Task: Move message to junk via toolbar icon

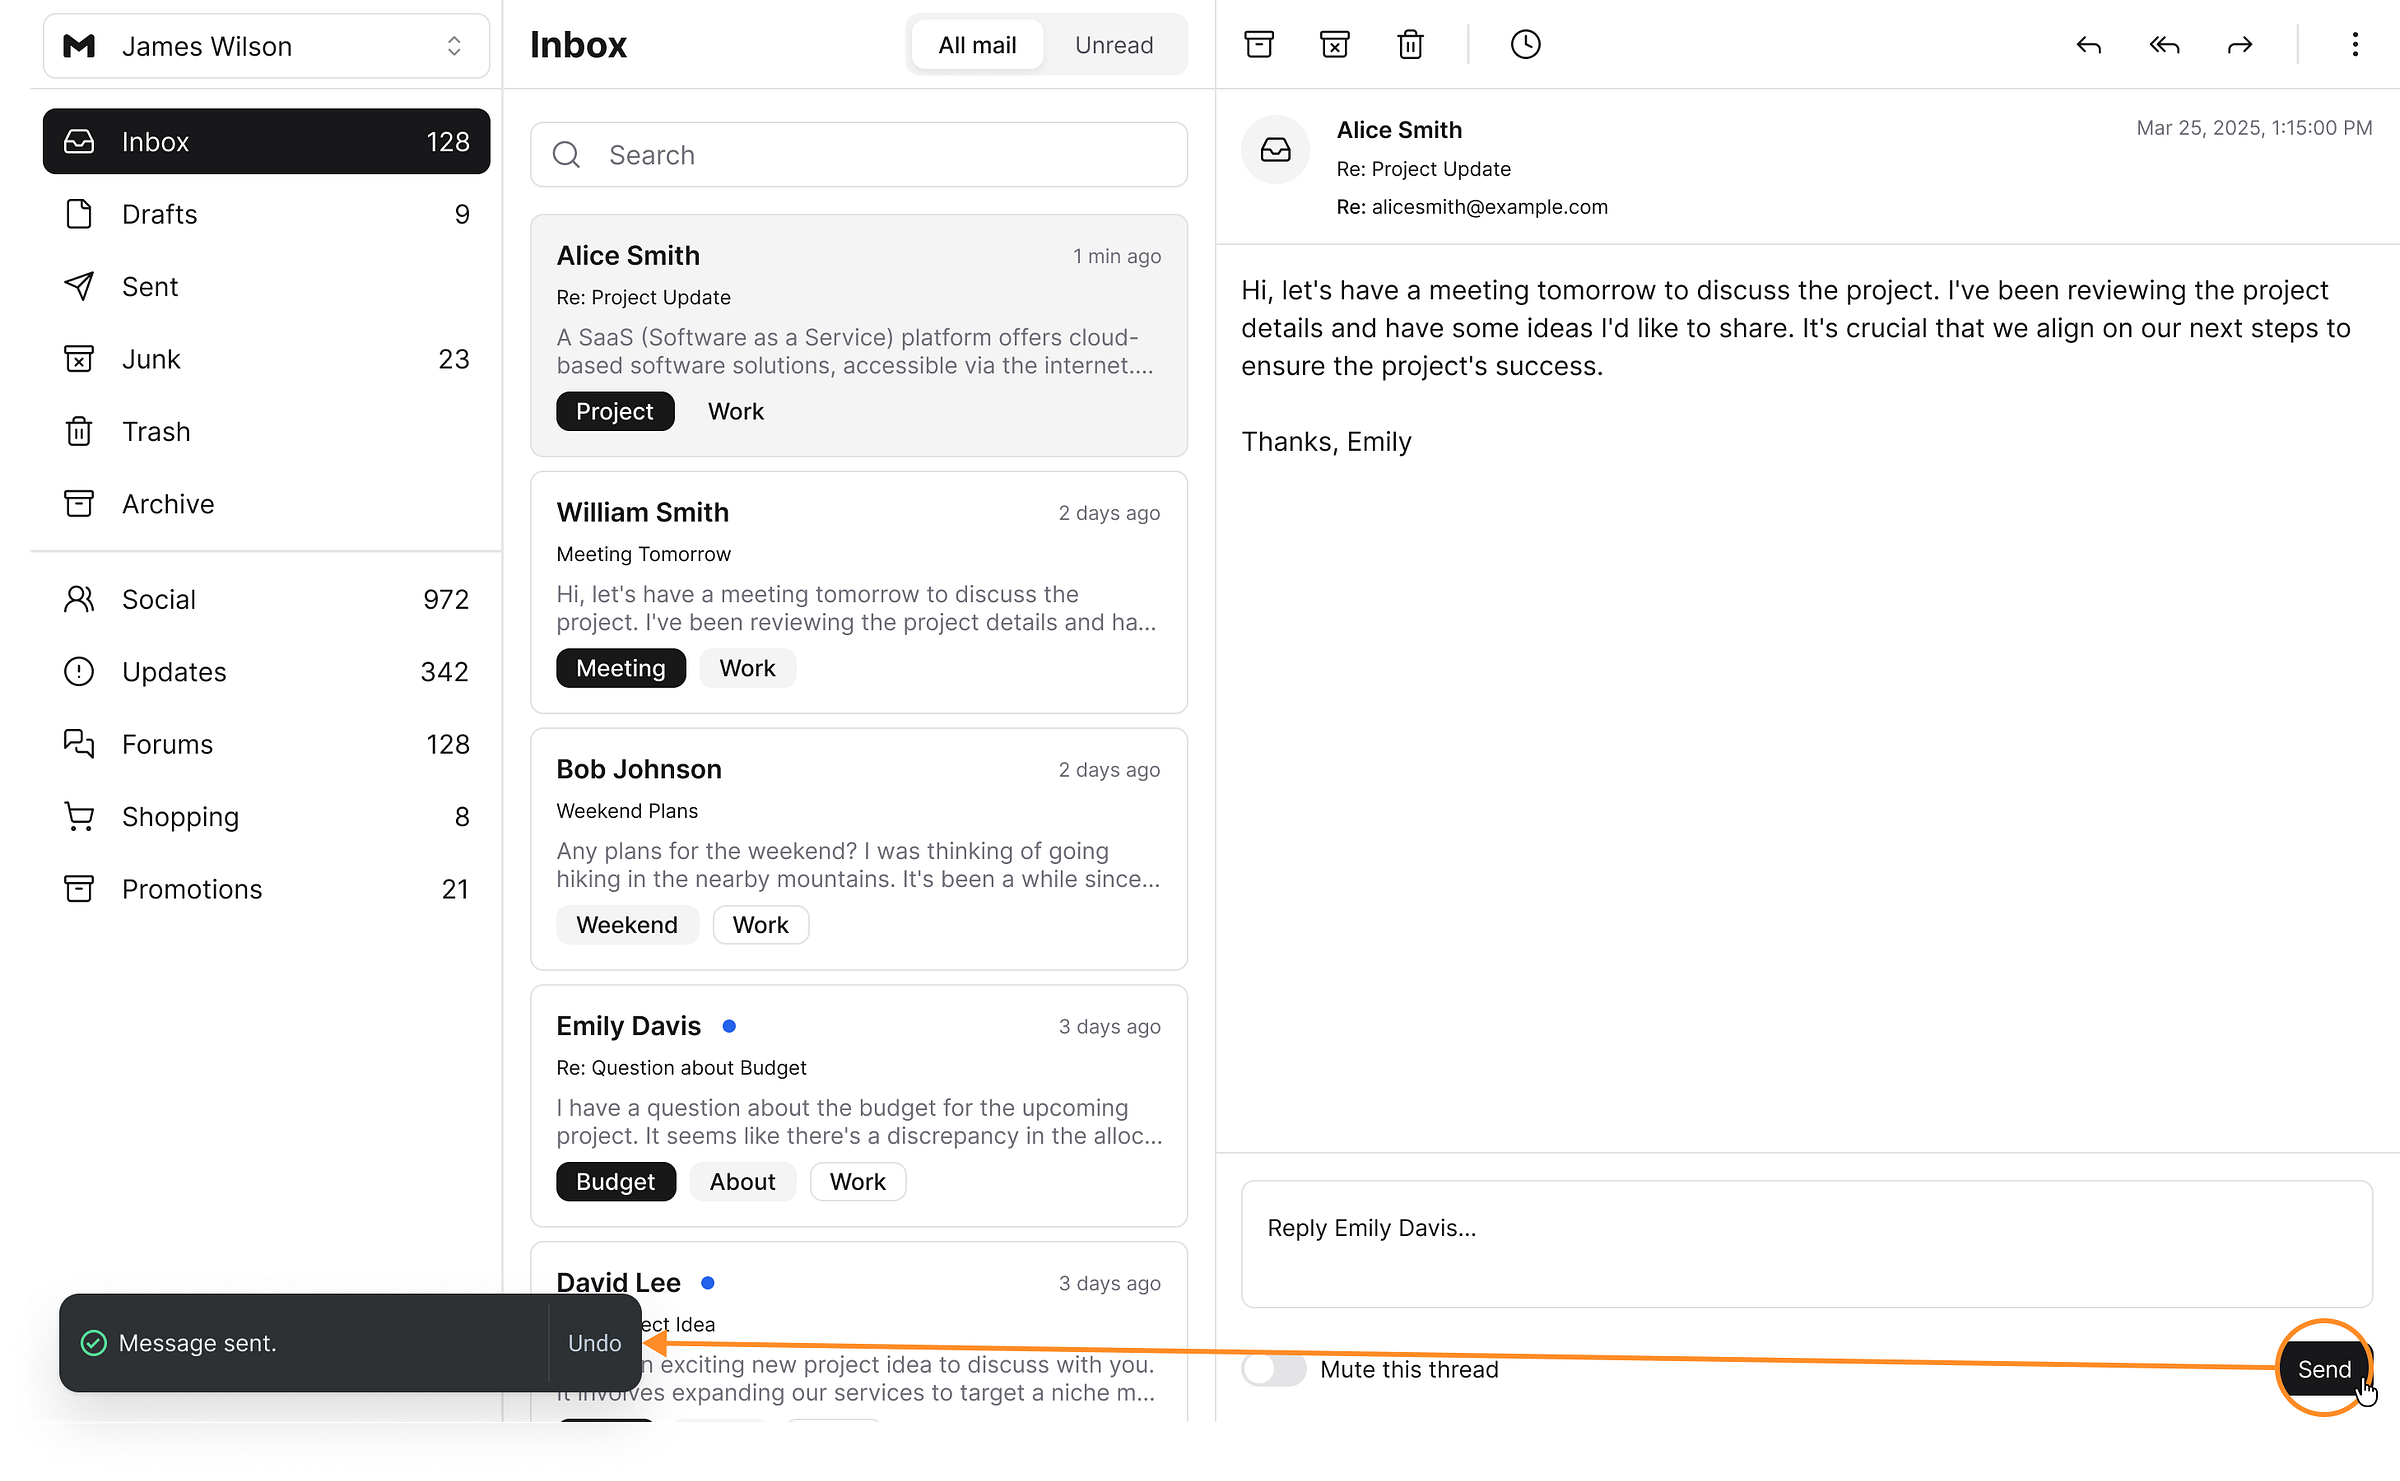Action: coord(1335,45)
